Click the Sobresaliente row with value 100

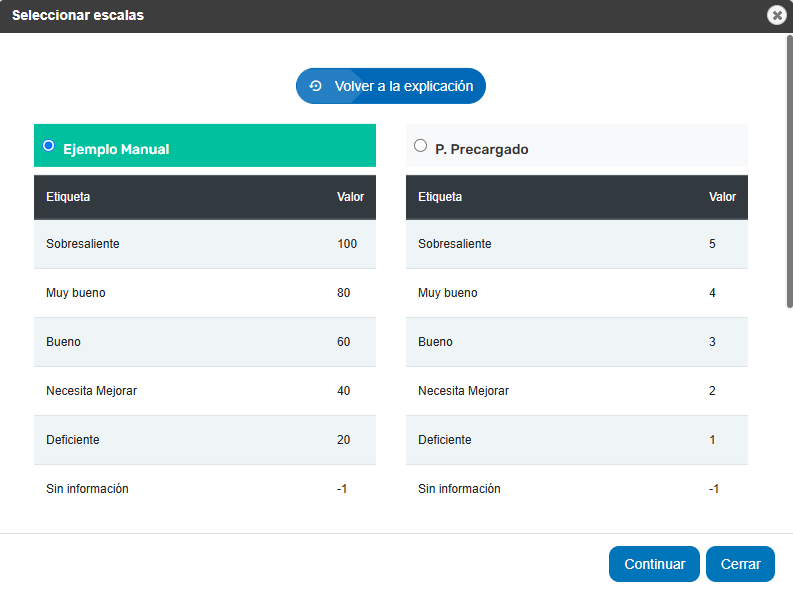click(205, 244)
